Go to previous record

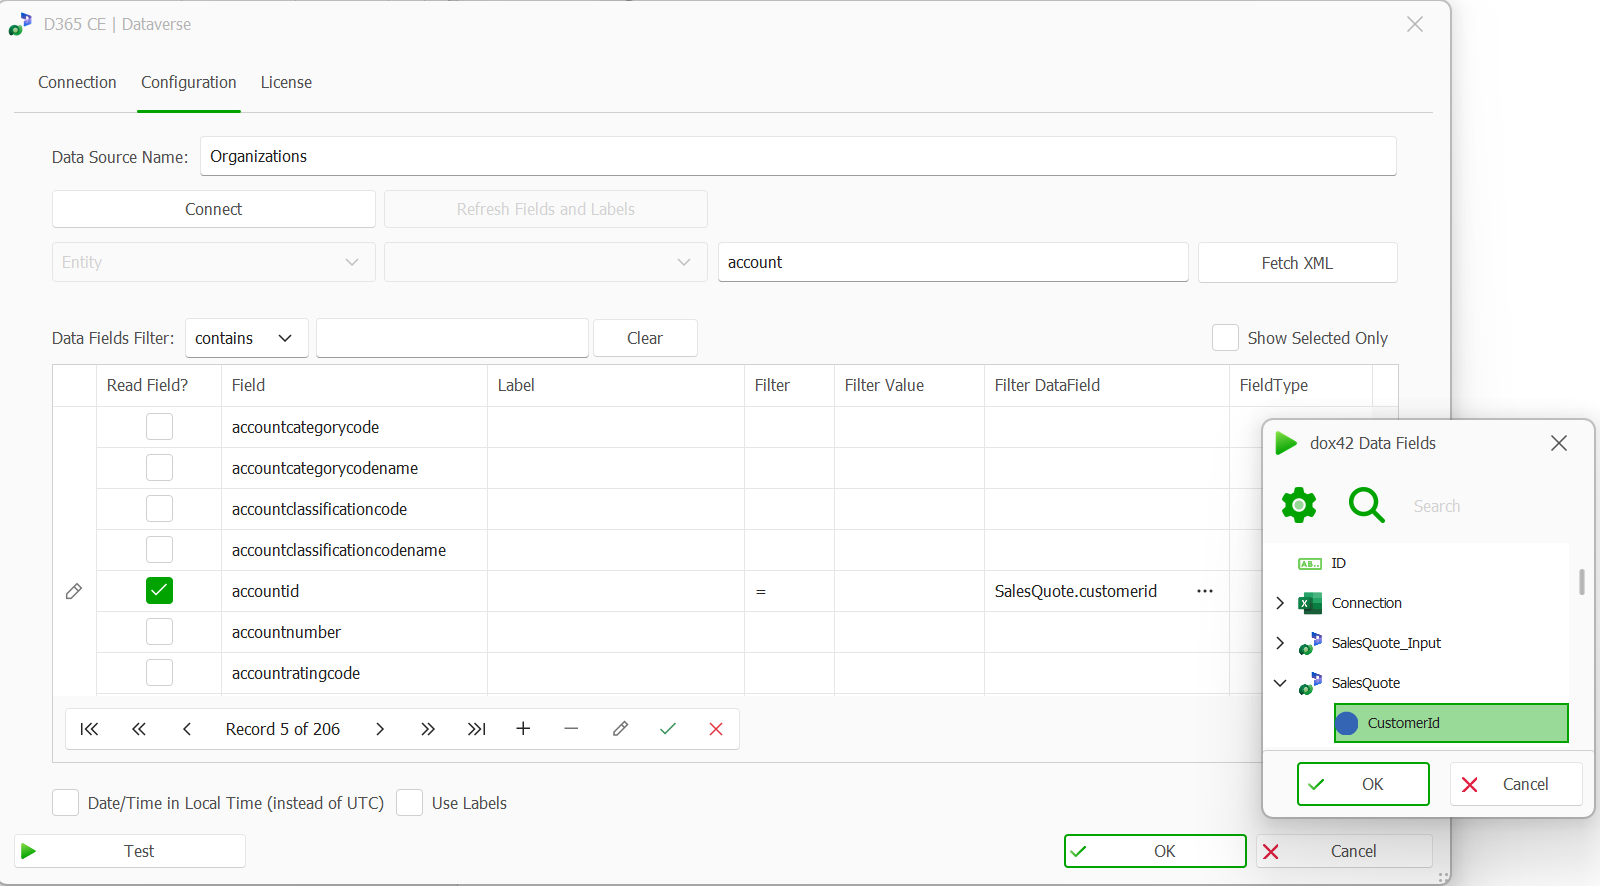pos(187,729)
